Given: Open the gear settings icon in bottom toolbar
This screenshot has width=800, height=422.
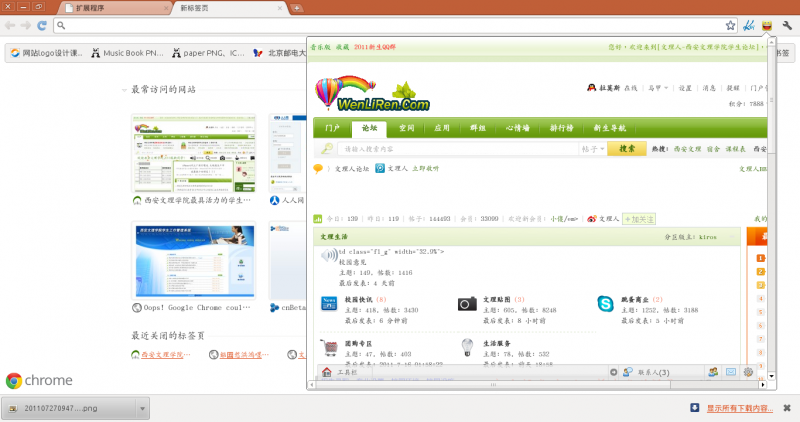Looking at the screenshot, I should [748, 372].
